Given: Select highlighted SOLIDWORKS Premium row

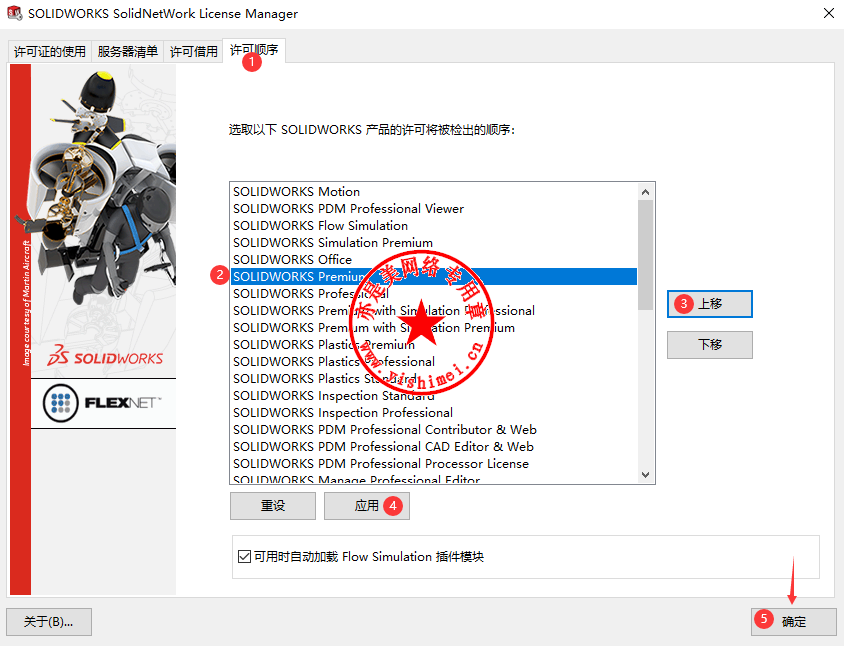Looking at the screenshot, I should 434,277.
